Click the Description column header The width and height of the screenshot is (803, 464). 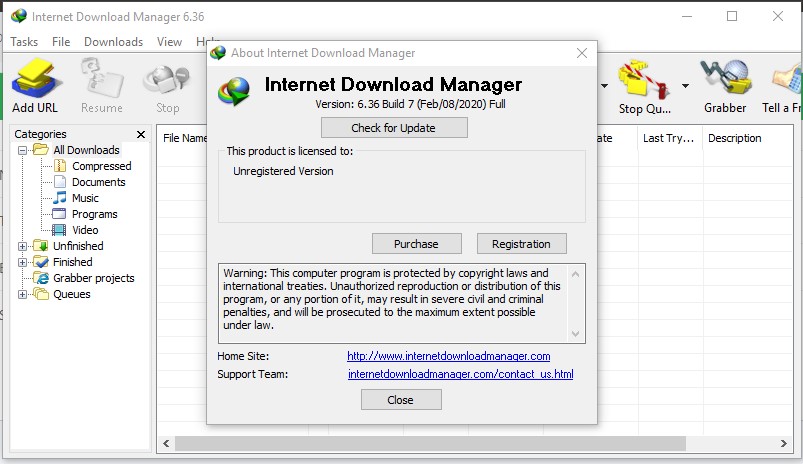pyautogui.click(x=734, y=138)
